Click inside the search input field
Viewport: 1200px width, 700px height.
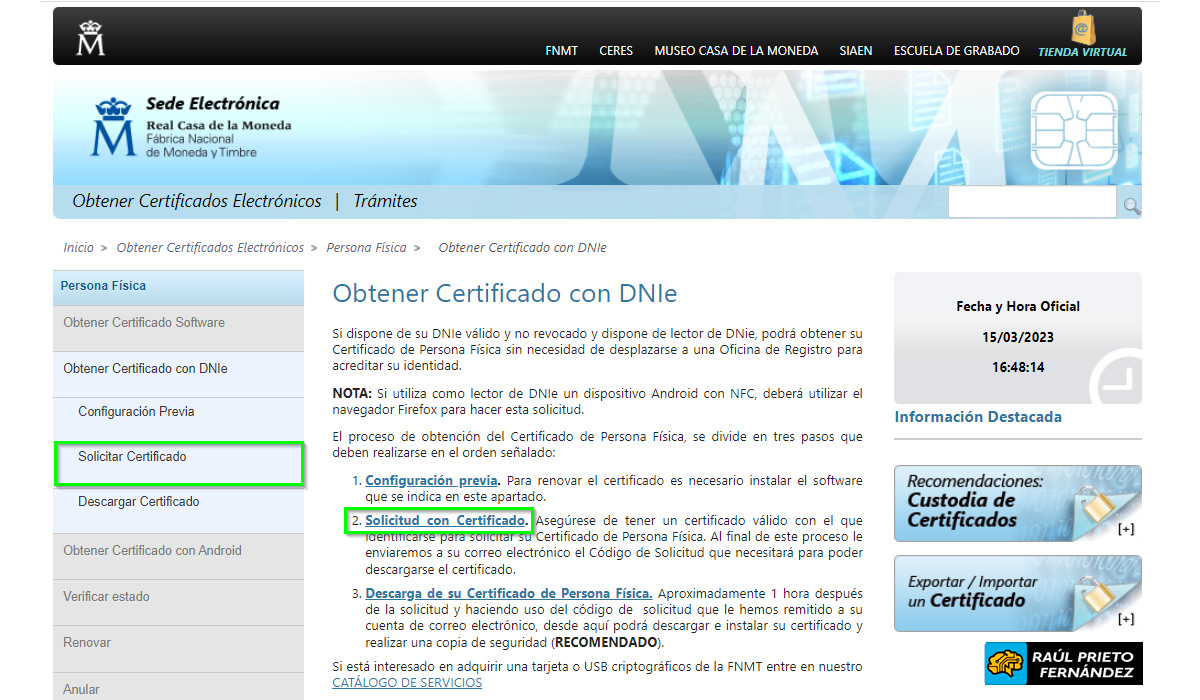click(1030, 201)
